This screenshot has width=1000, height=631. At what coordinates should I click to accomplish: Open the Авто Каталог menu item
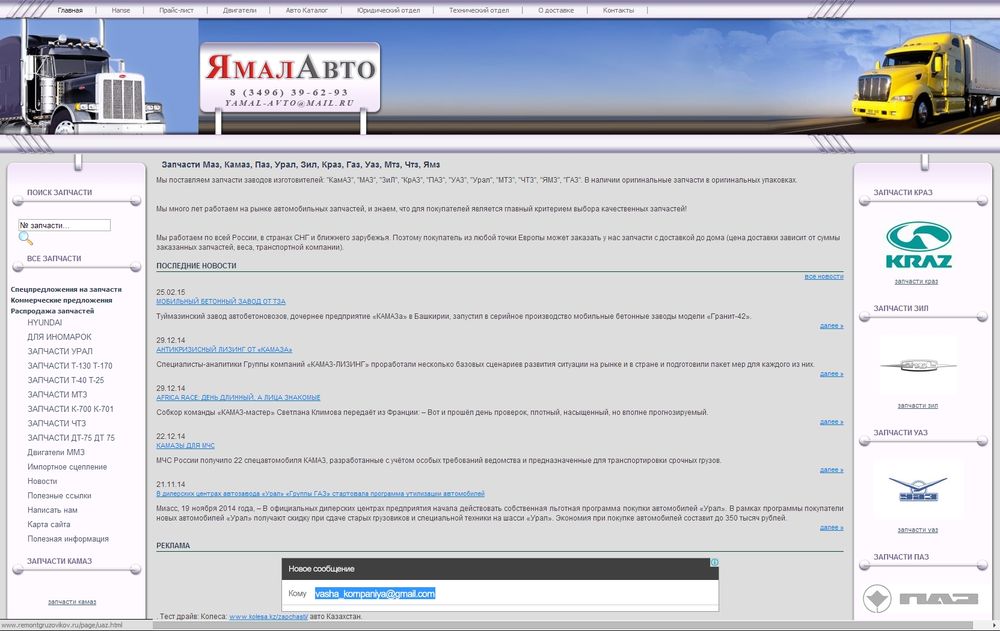(307, 10)
